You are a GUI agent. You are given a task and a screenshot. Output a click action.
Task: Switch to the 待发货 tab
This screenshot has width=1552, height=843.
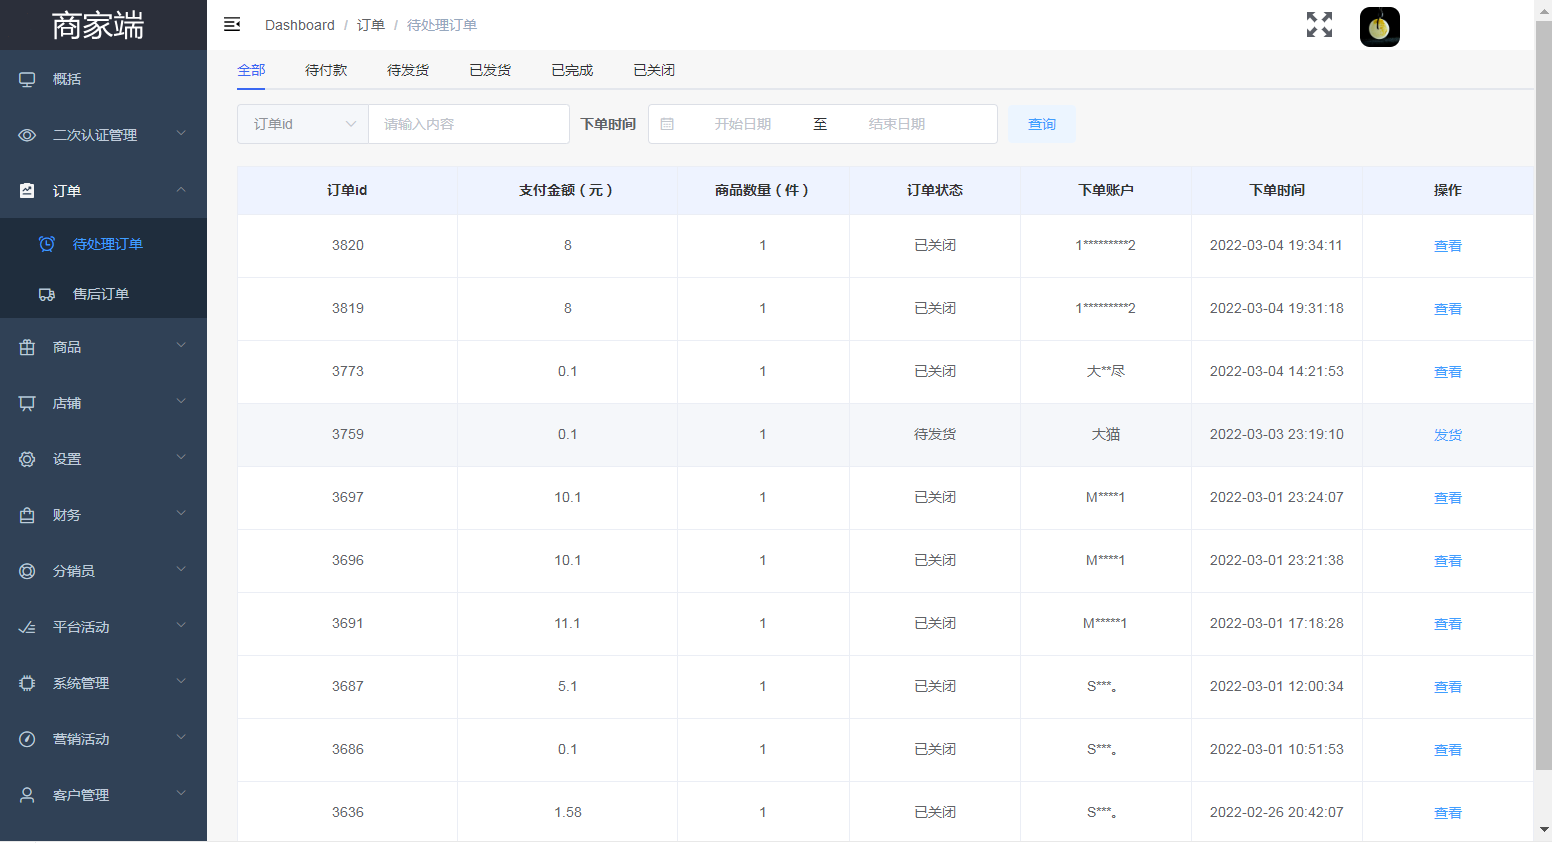(408, 70)
